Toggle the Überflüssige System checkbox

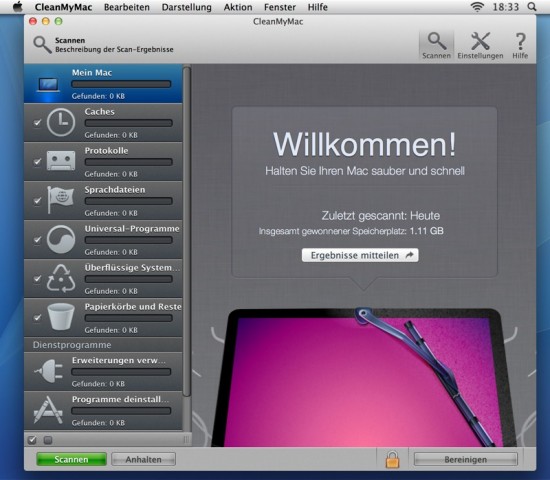pos(37,279)
